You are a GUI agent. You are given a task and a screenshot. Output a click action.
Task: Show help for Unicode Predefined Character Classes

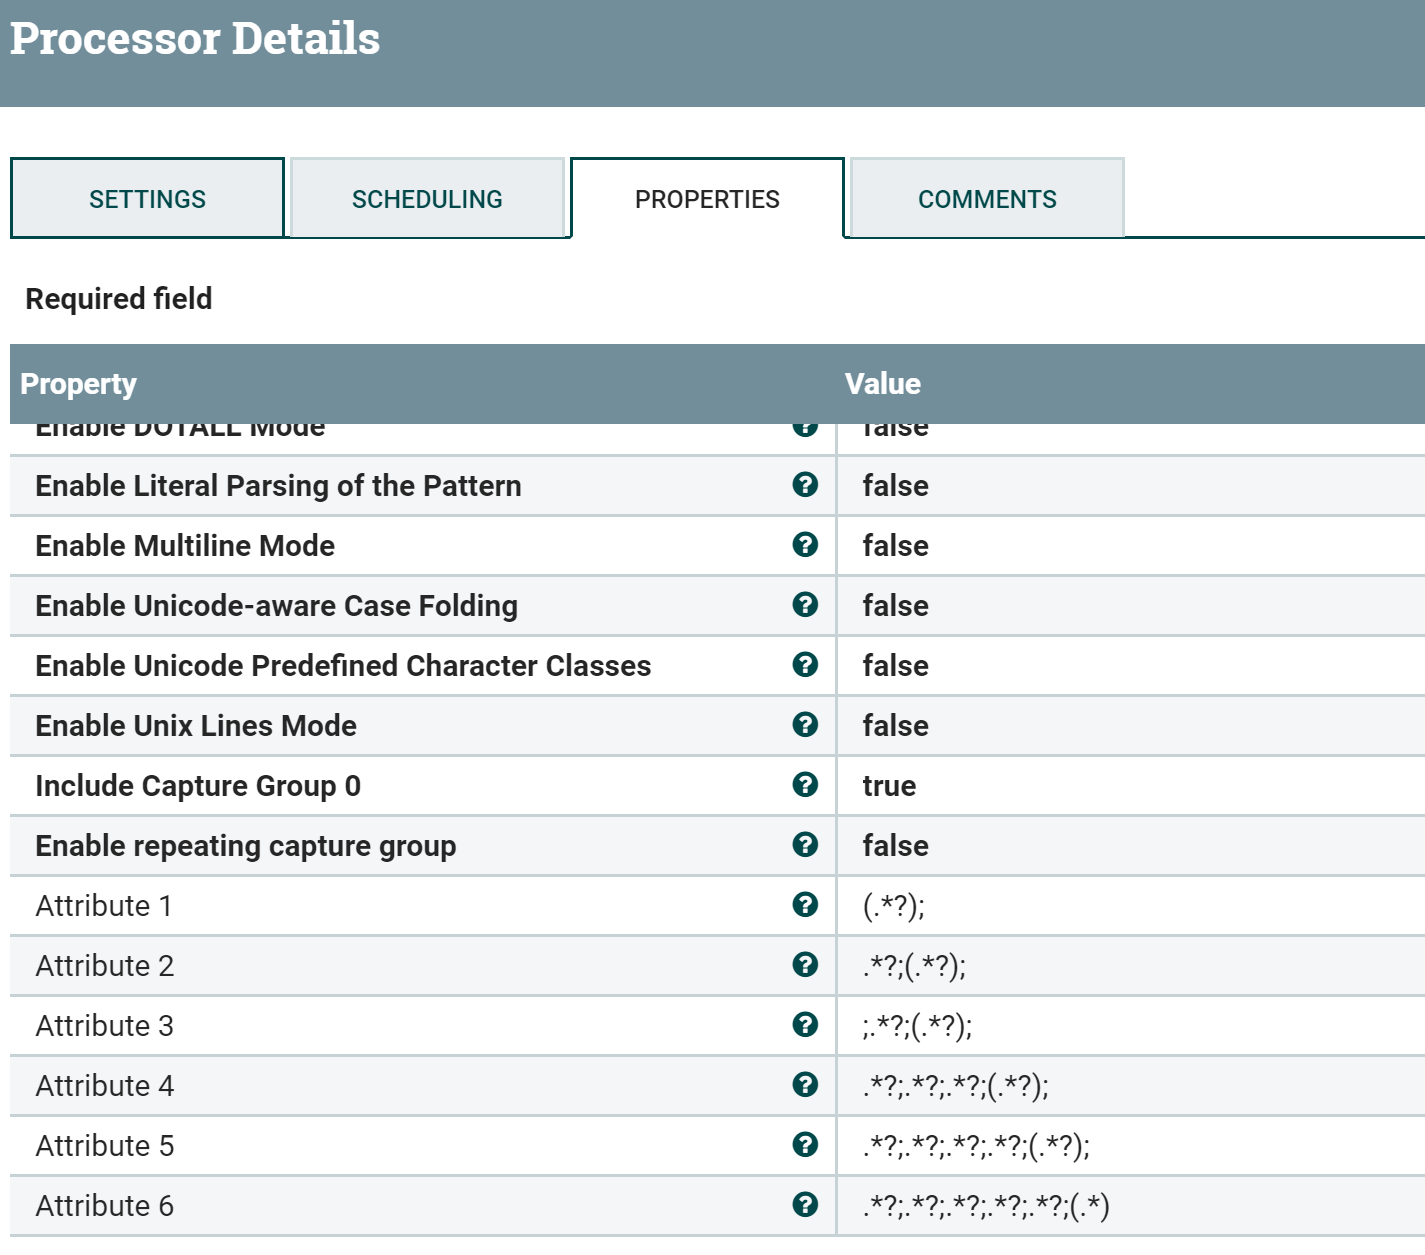pos(805,665)
